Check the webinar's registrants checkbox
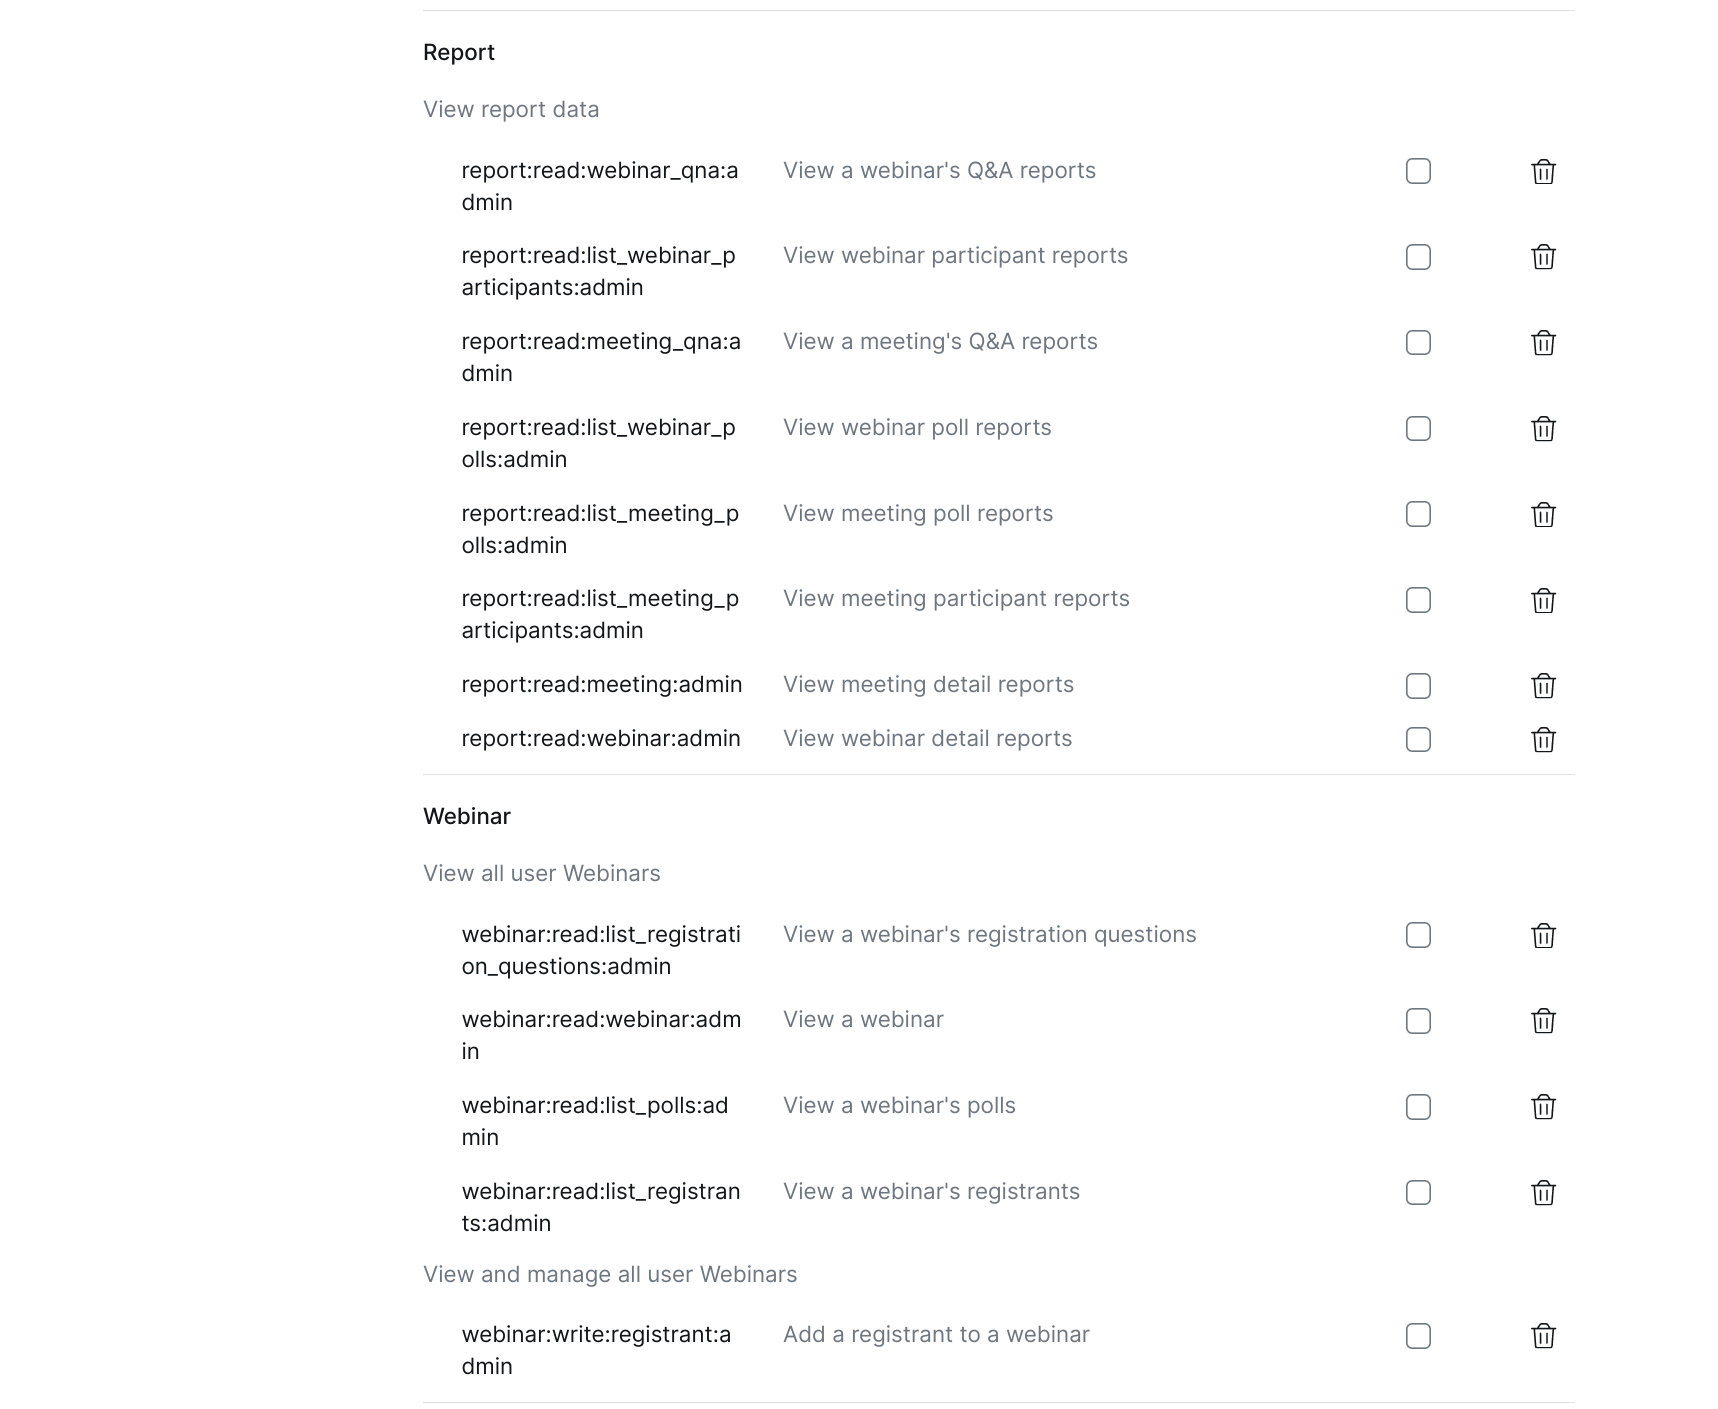The image size is (1718, 1409). (1418, 1193)
